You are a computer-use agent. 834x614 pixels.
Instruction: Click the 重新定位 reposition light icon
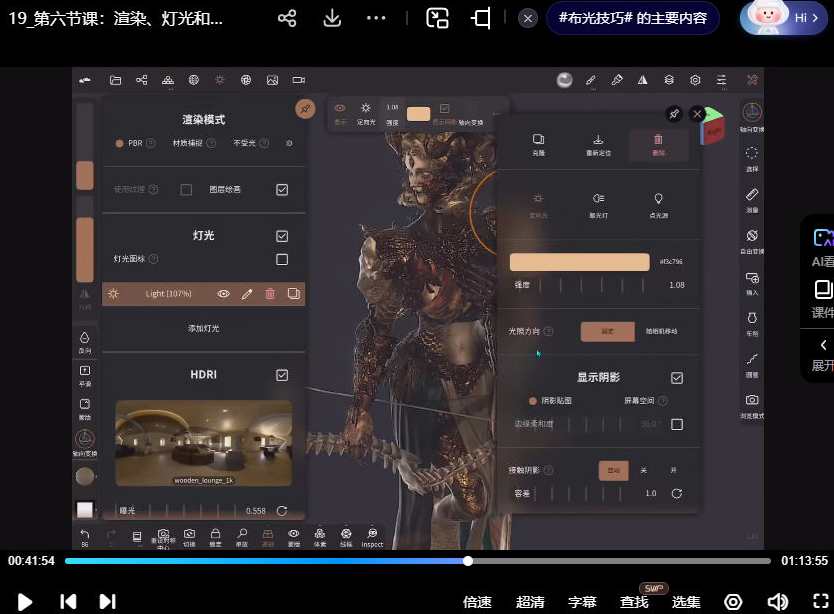(x=598, y=141)
